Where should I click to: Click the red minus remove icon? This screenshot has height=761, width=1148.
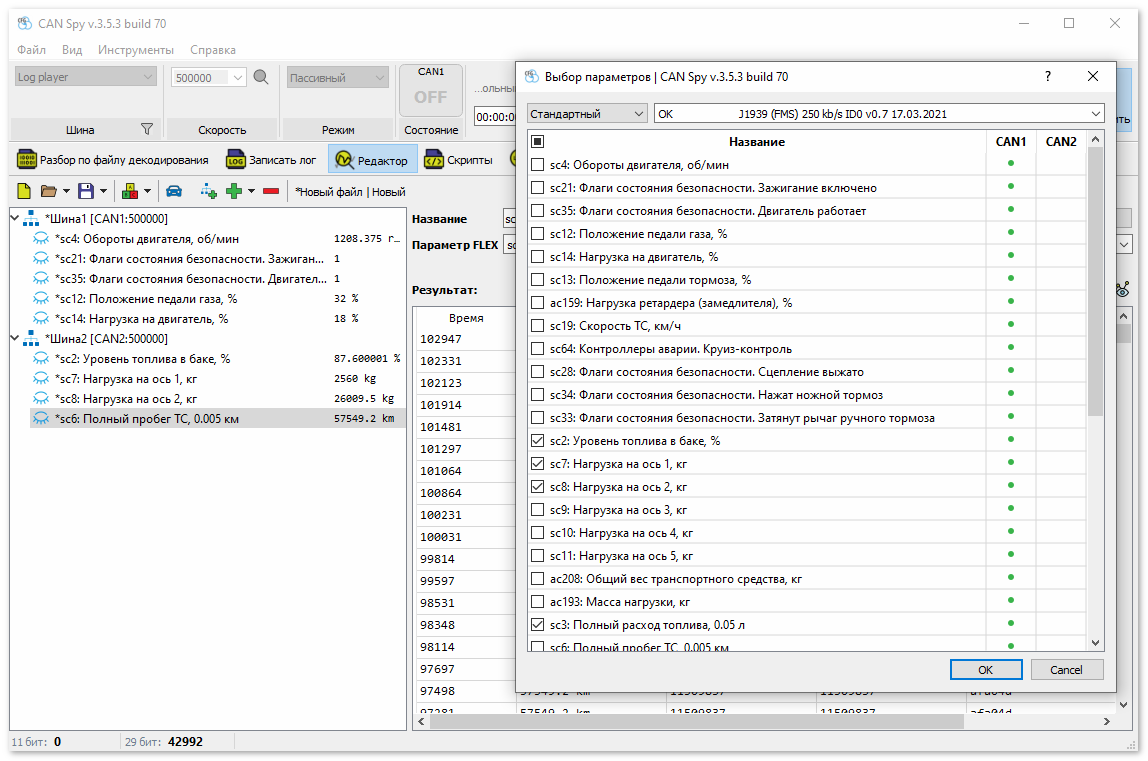271,191
